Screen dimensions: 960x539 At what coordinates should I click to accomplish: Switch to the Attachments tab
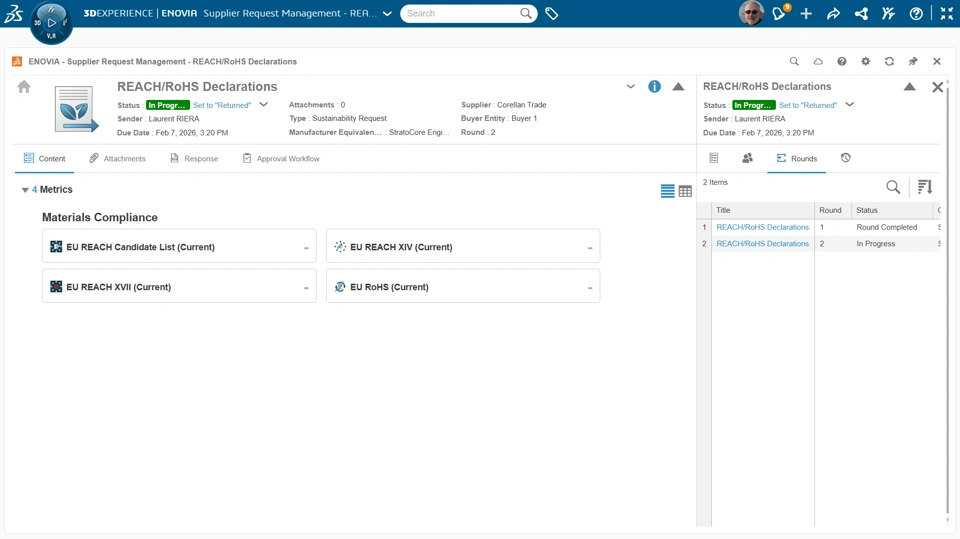point(118,159)
